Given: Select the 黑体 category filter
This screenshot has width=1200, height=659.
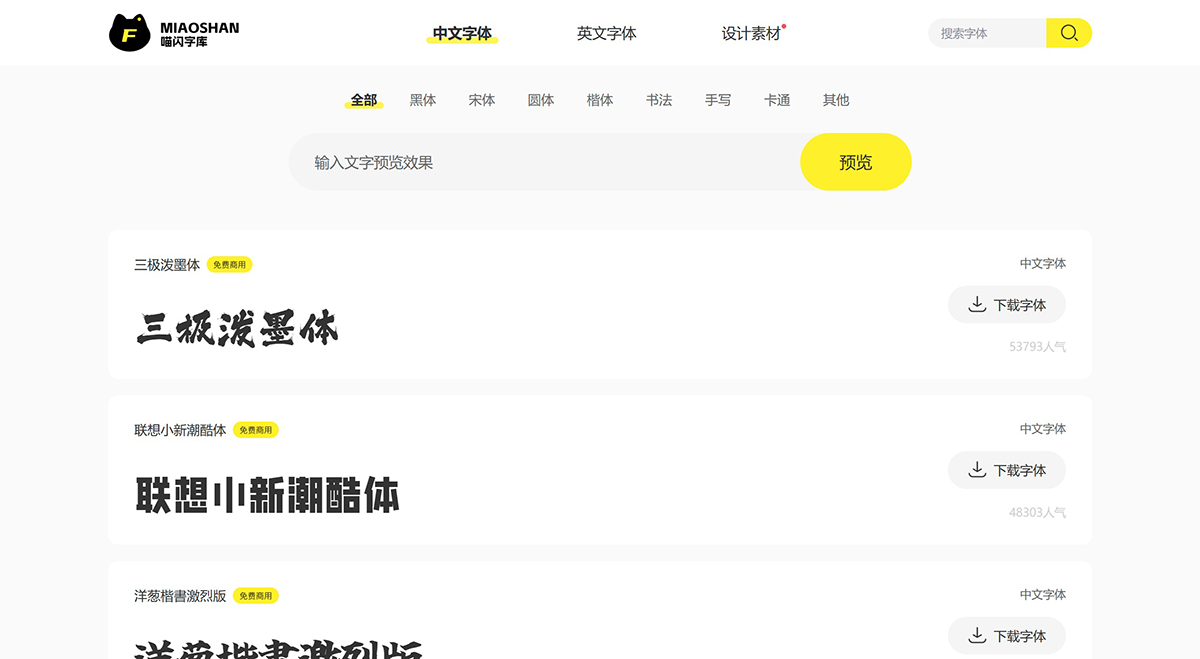Looking at the screenshot, I should click(422, 100).
